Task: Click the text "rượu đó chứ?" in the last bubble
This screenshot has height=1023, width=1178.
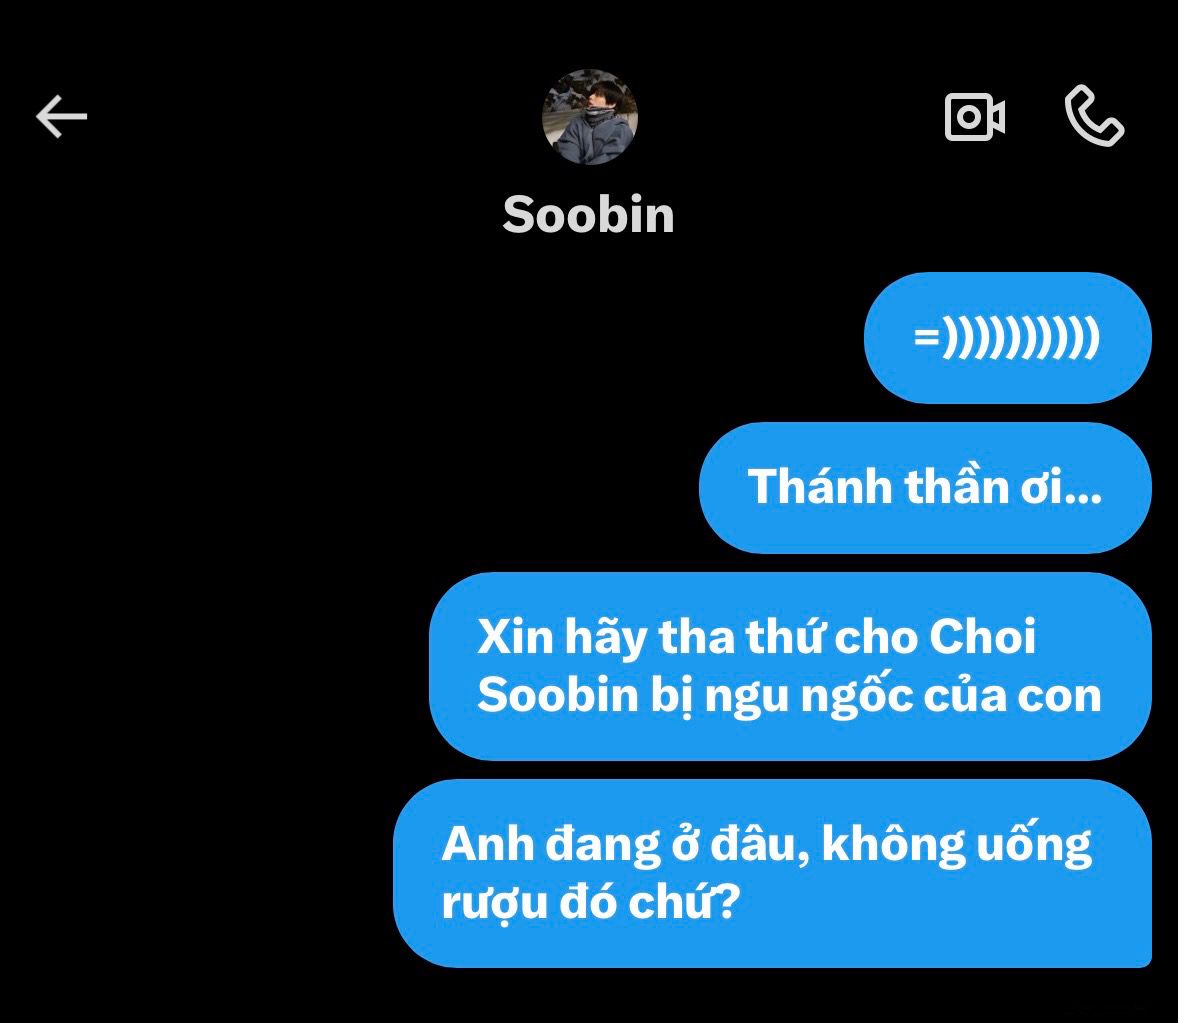Action: [x=591, y=902]
